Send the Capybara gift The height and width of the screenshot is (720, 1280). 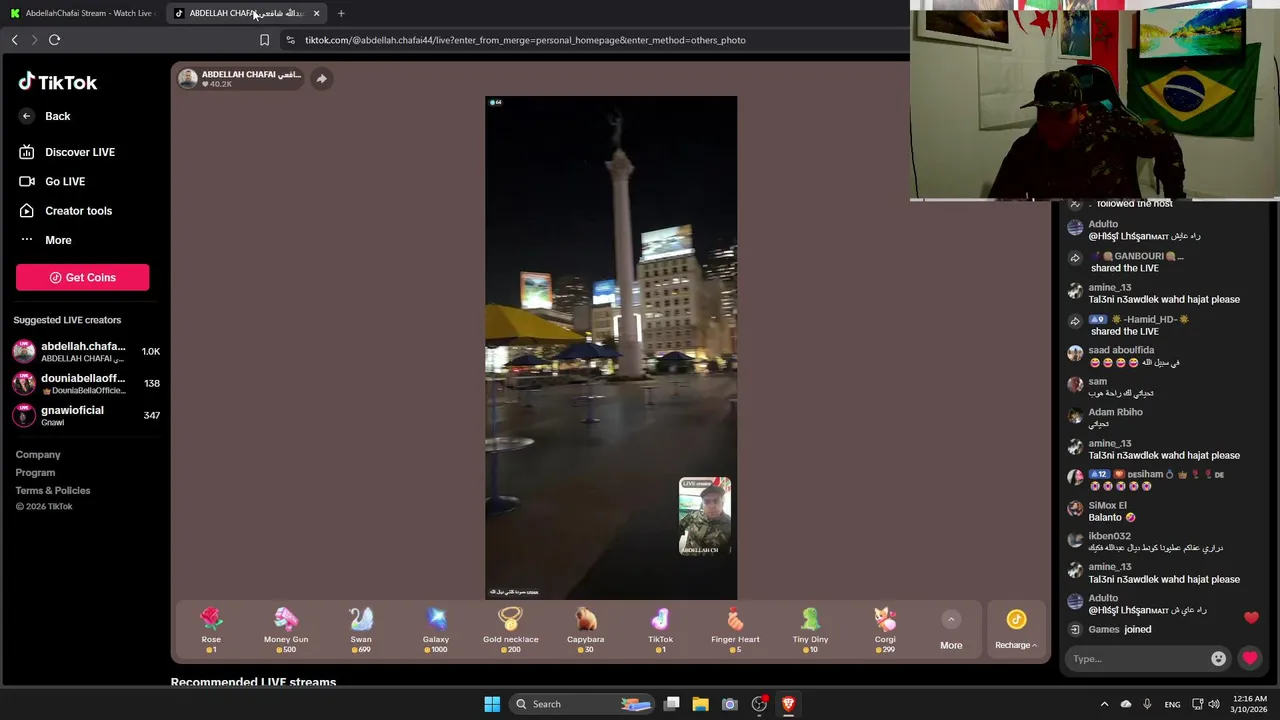pos(586,630)
